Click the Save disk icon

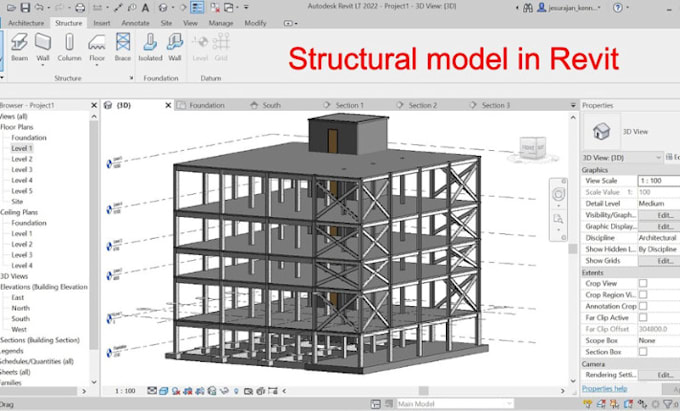[x=25, y=7]
